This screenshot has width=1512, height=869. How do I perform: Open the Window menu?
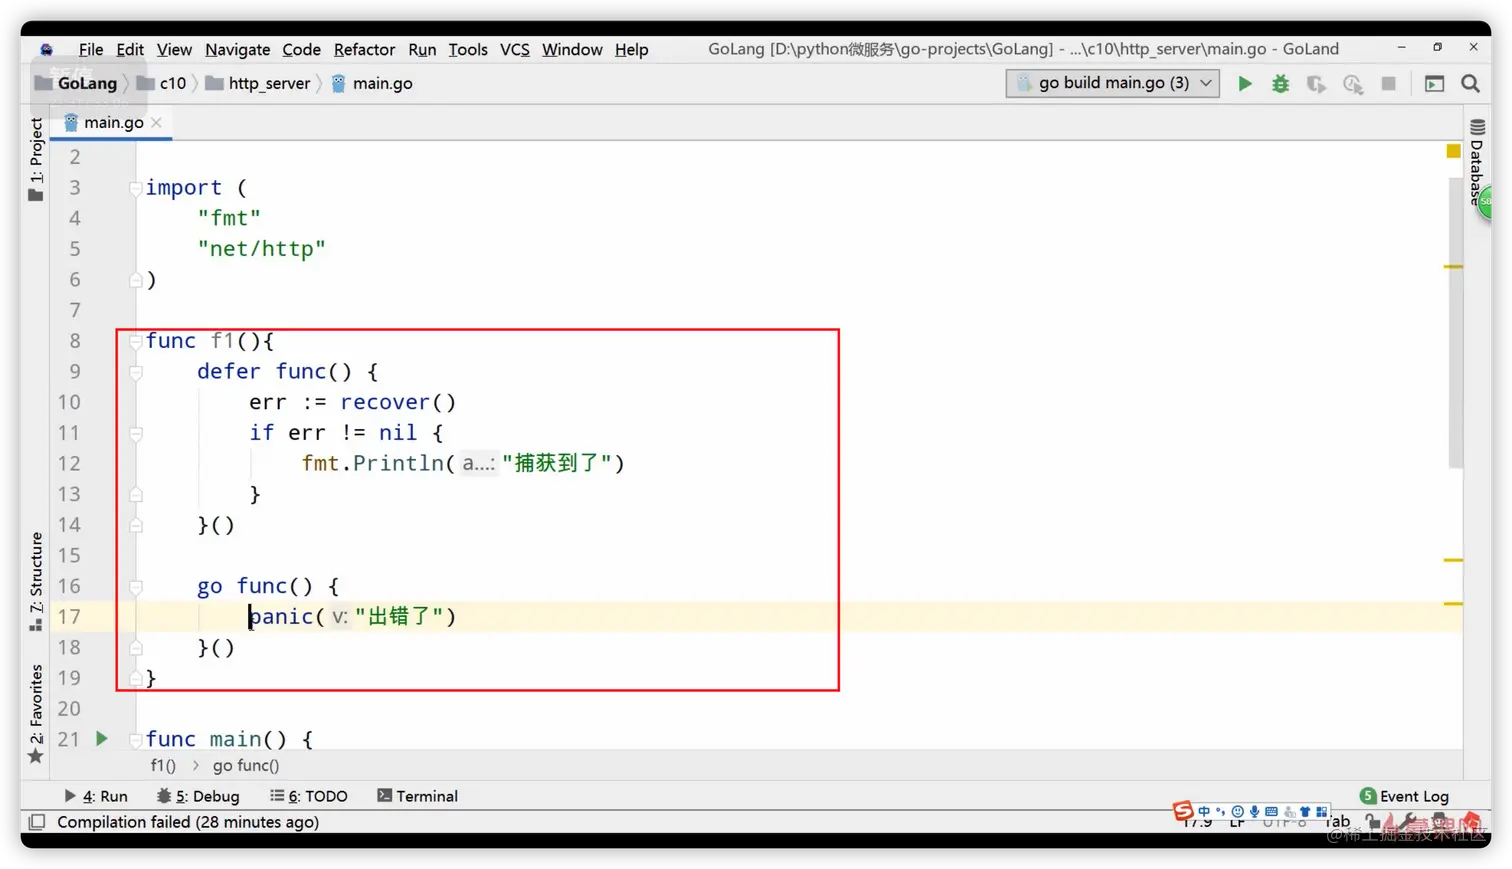tap(572, 49)
